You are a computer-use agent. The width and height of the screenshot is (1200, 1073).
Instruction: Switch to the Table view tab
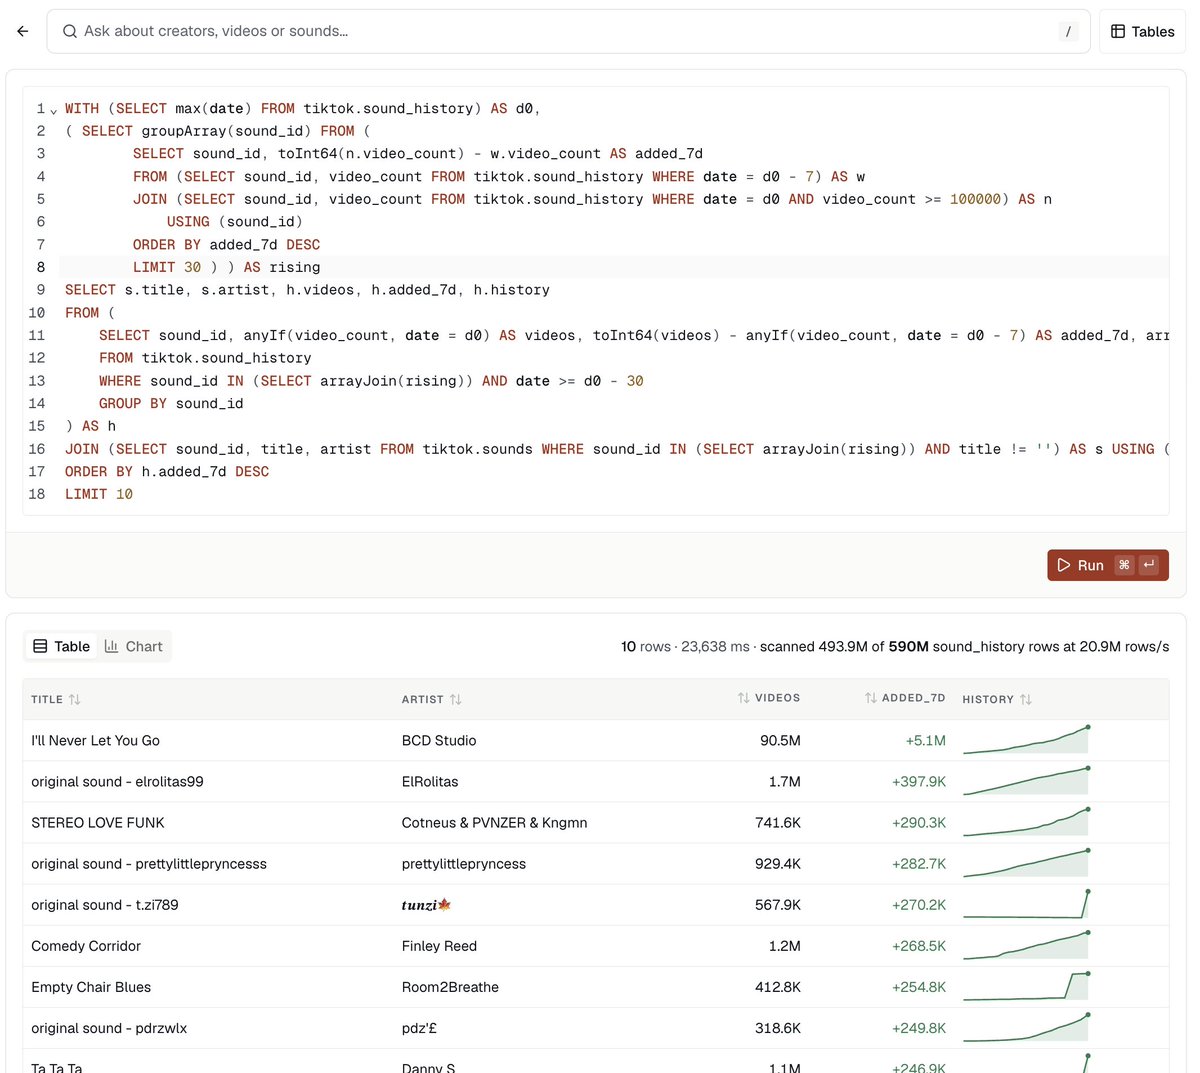click(62, 646)
